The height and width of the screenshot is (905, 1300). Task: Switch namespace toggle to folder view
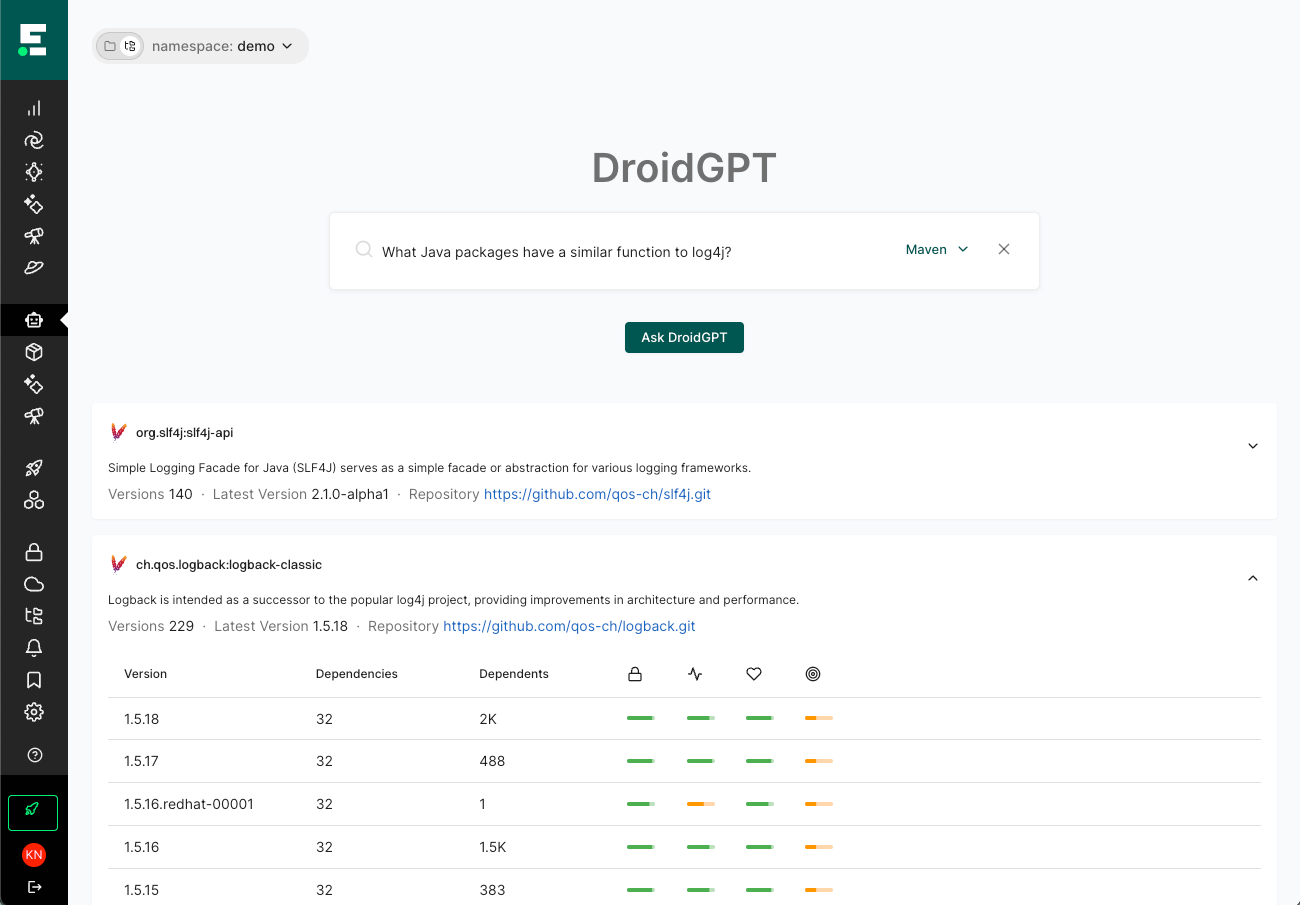click(x=110, y=46)
